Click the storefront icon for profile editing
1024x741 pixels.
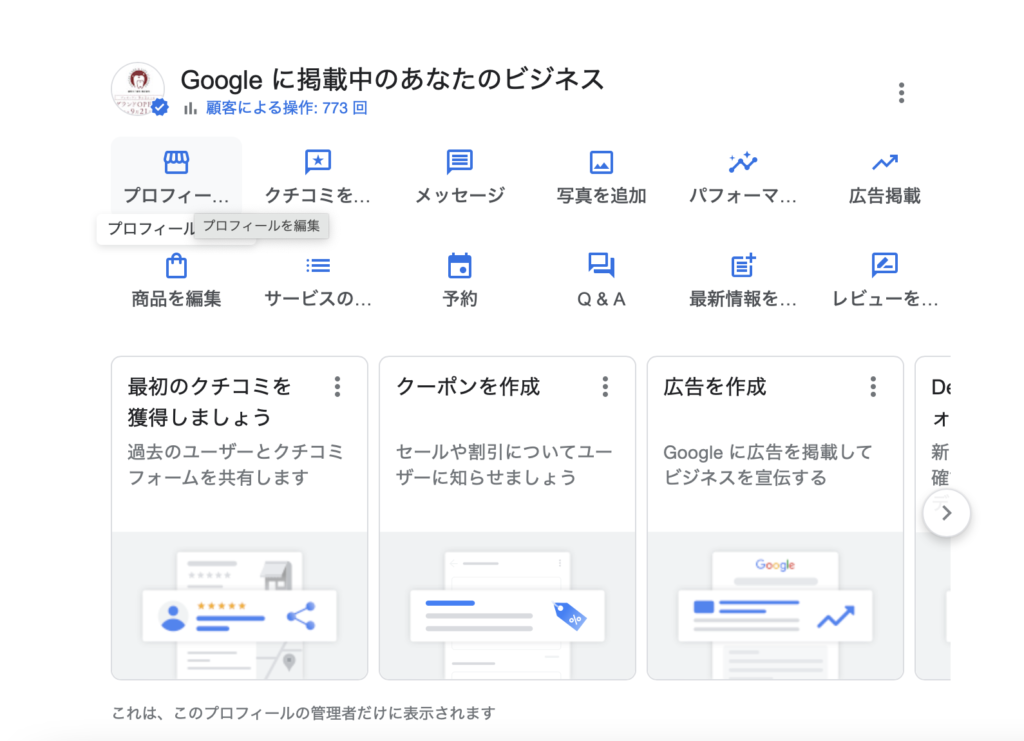point(176,163)
